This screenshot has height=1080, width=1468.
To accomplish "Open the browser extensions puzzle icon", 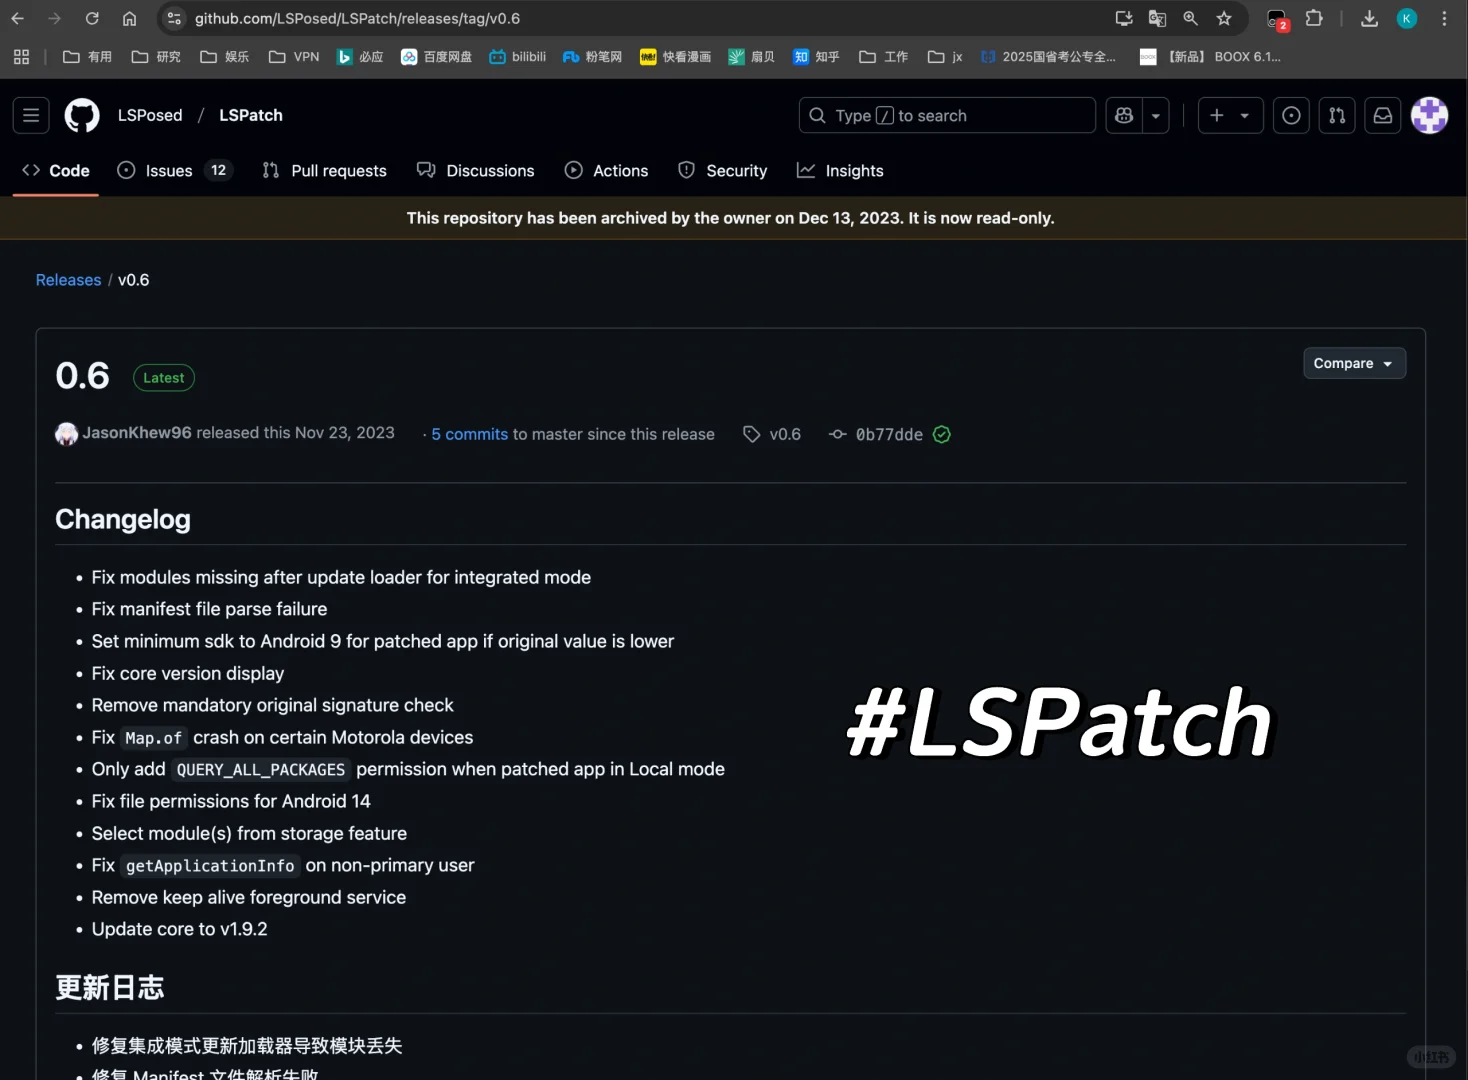I will 1314,18.
